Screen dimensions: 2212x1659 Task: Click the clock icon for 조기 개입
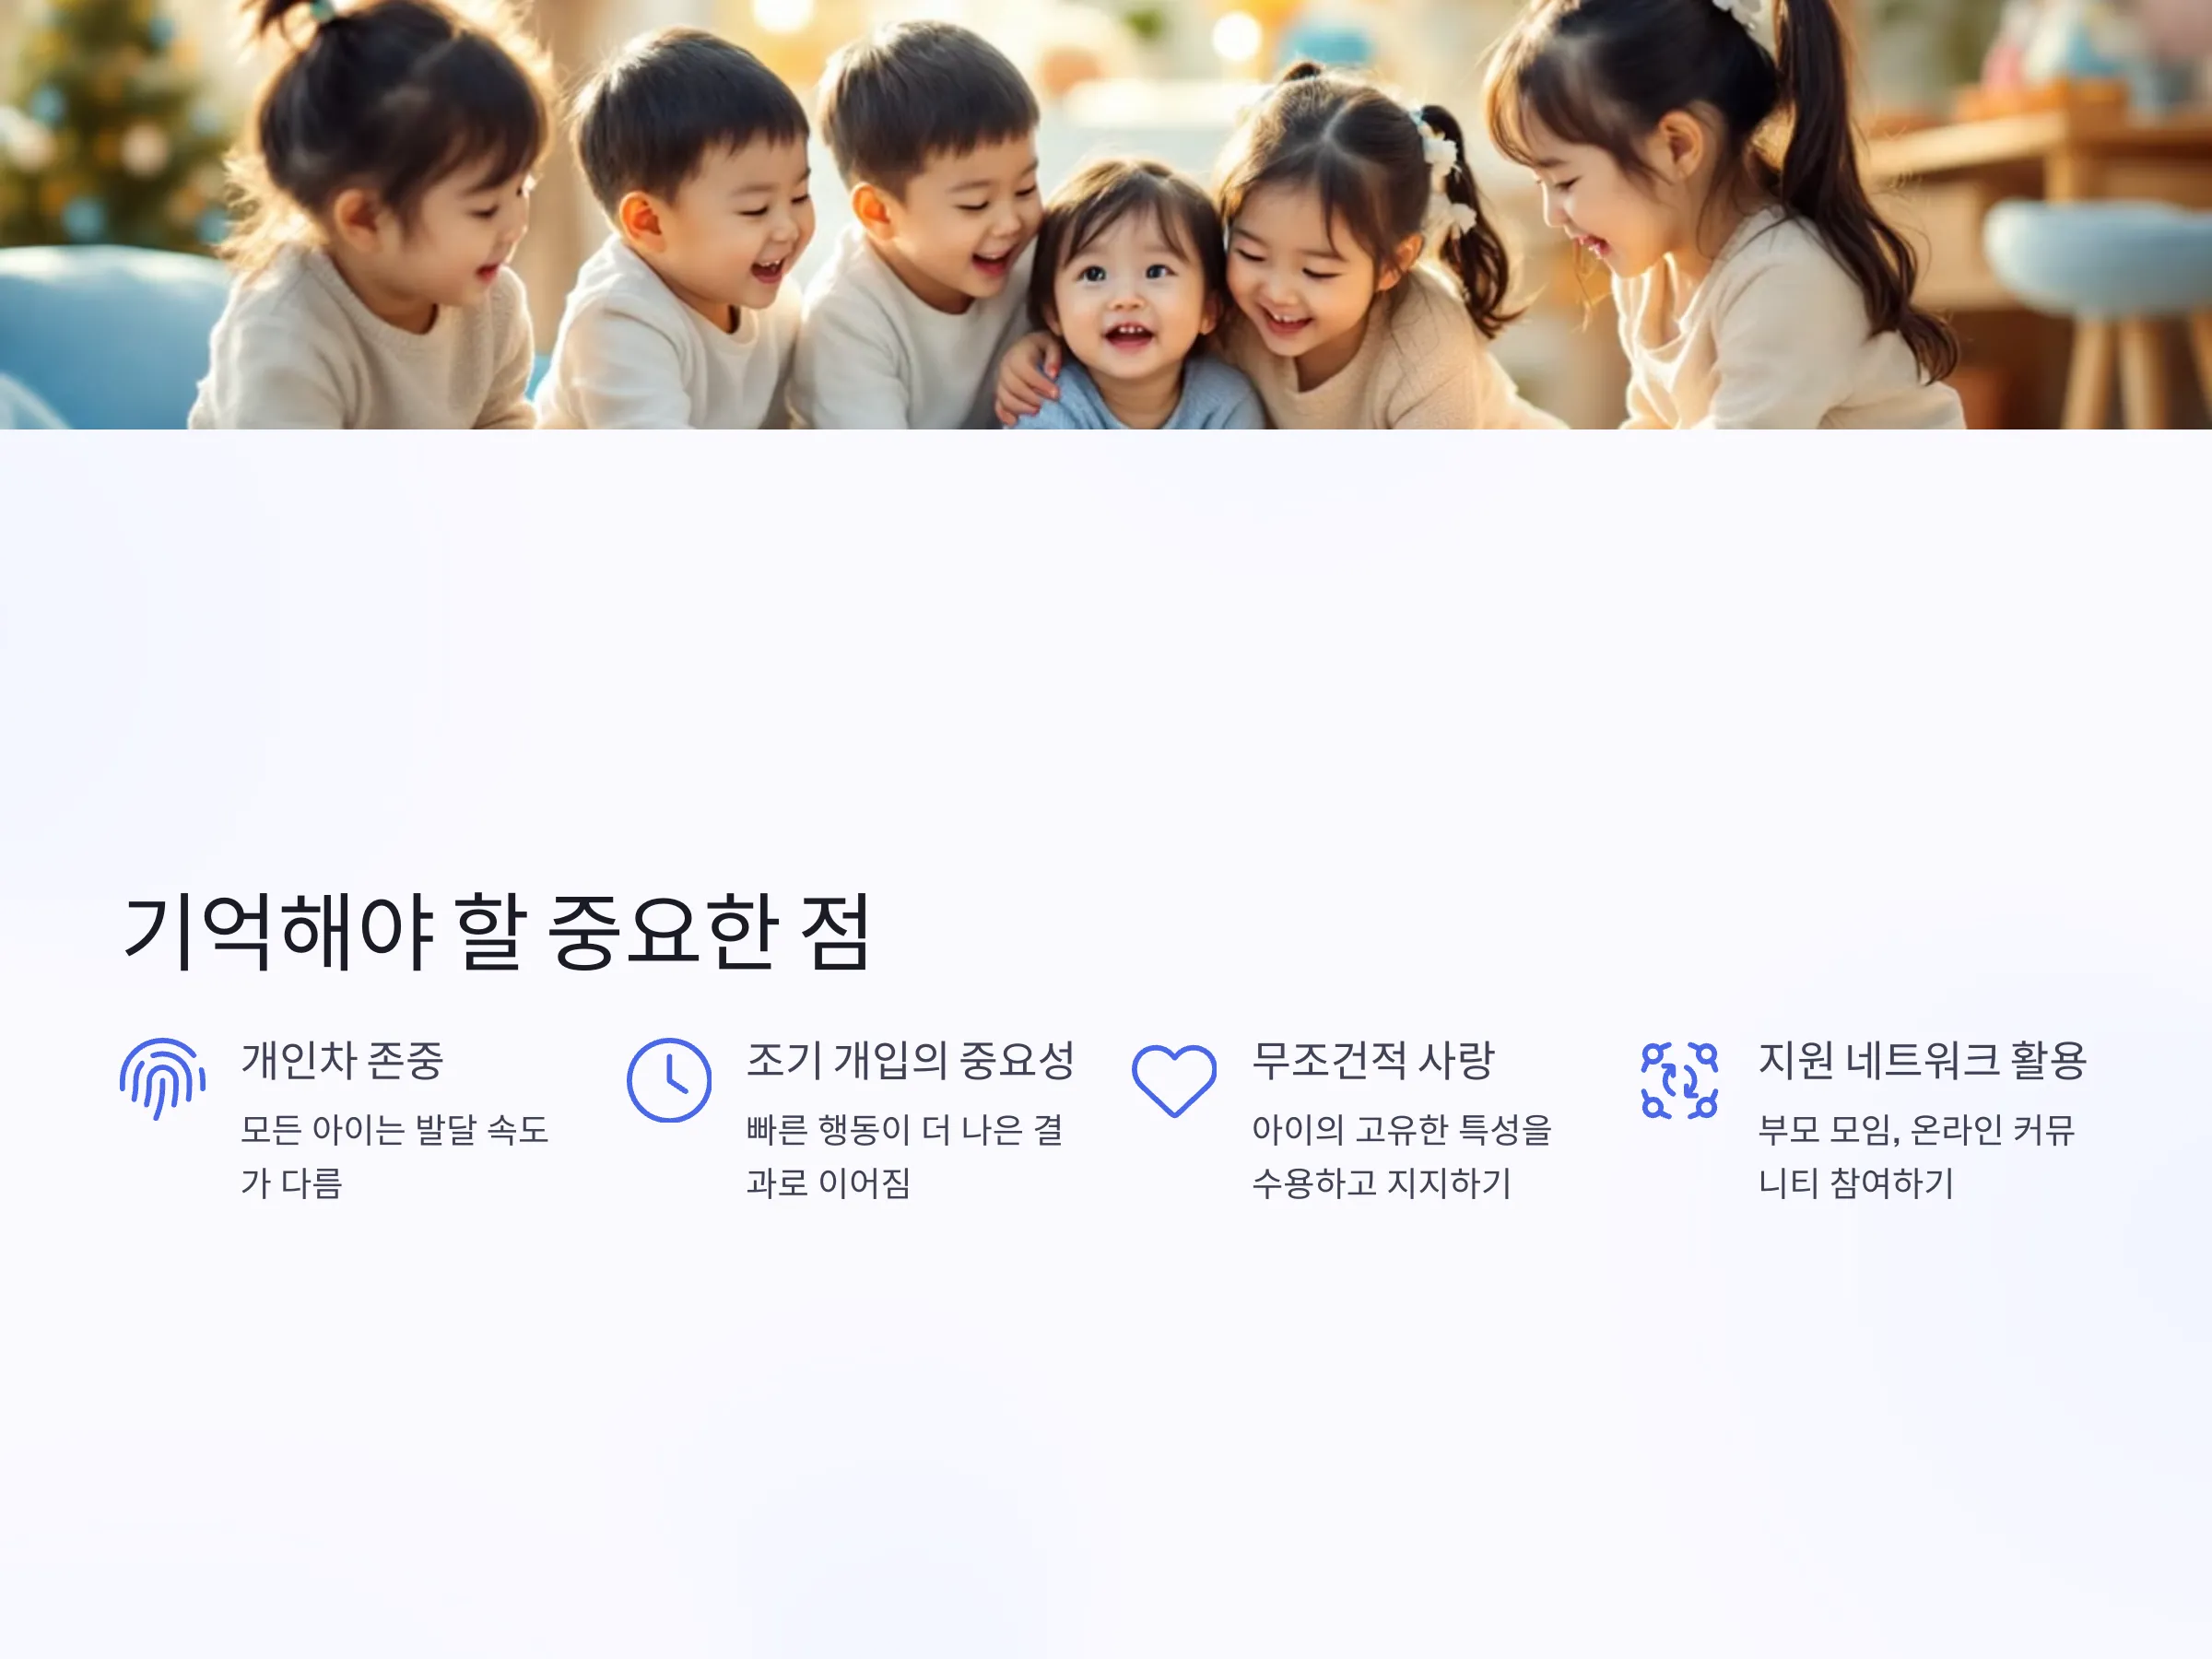[669, 1080]
